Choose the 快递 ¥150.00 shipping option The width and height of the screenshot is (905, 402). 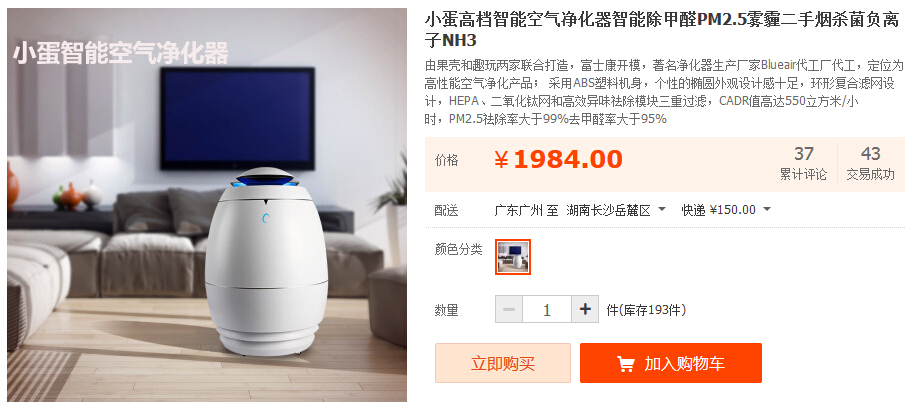[x=718, y=210]
